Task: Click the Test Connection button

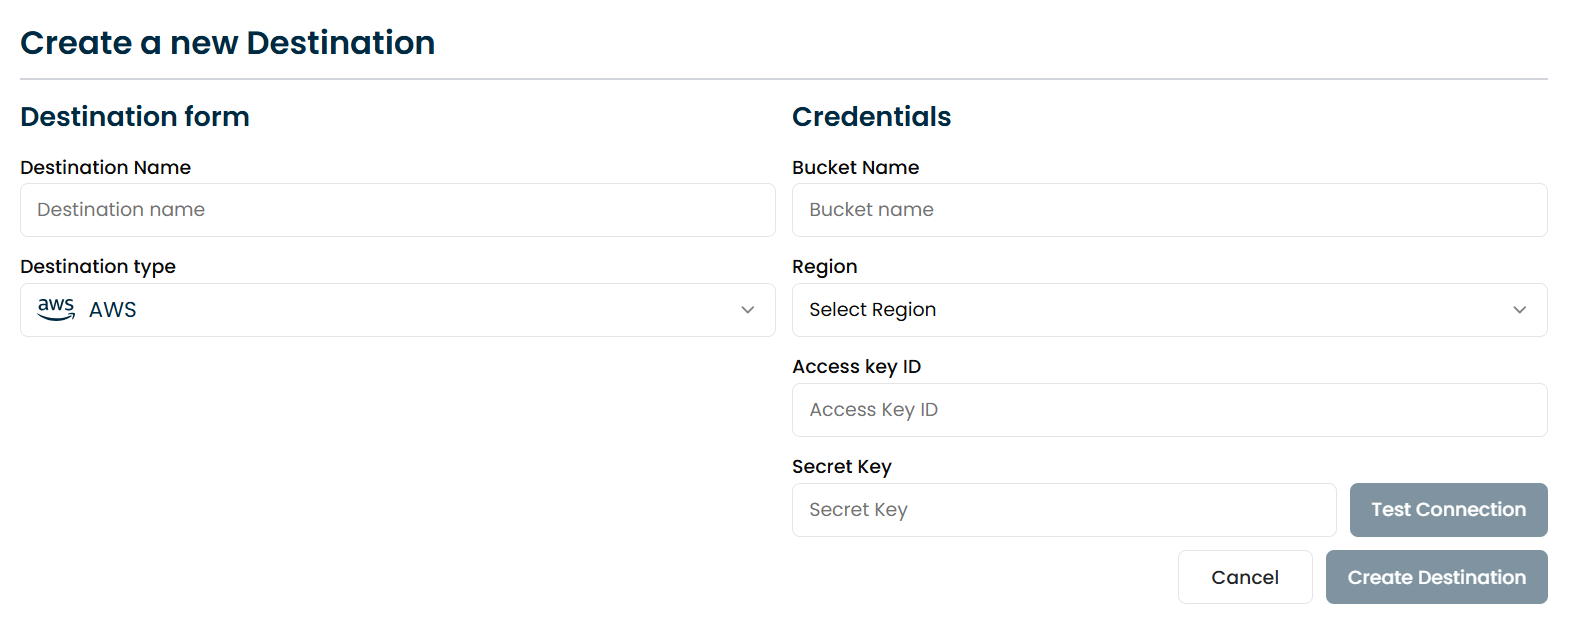Action: [x=1448, y=509]
